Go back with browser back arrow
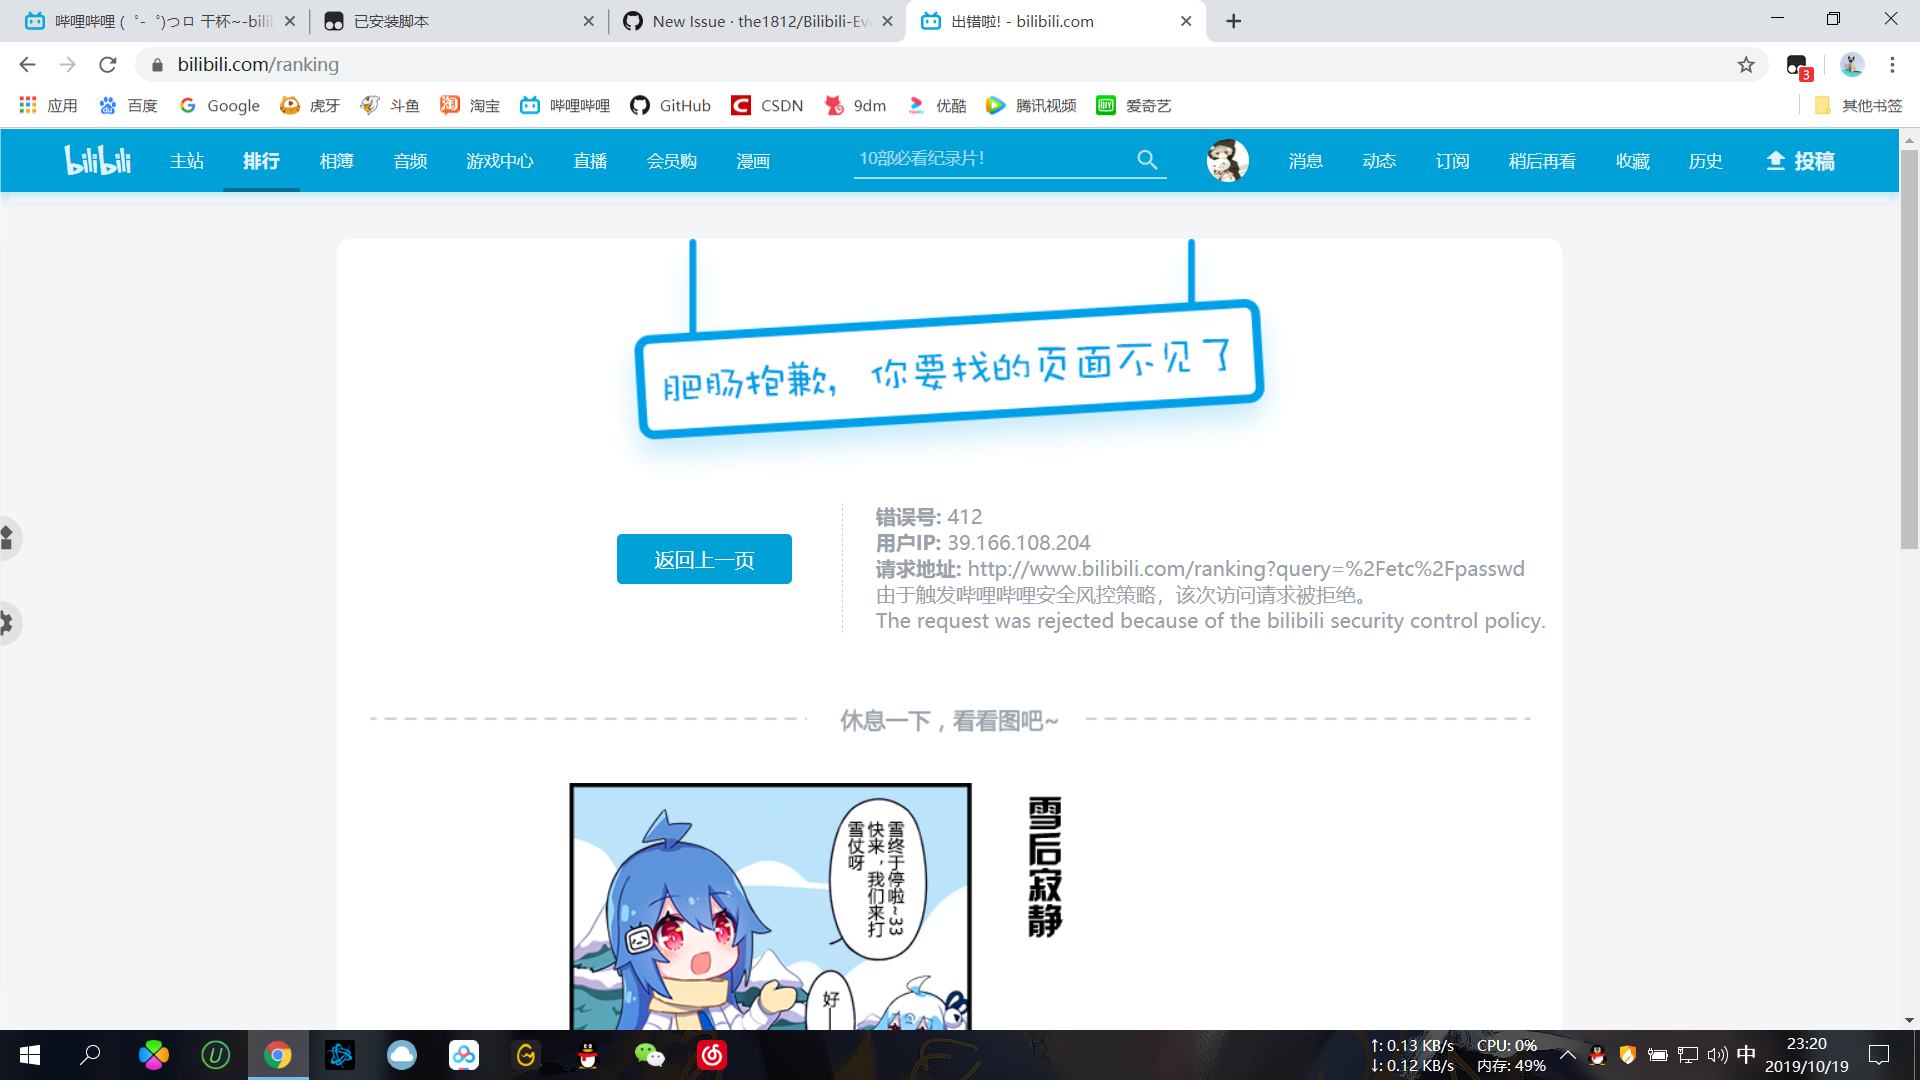This screenshot has width=1920, height=1080. (x=27, y=64)
